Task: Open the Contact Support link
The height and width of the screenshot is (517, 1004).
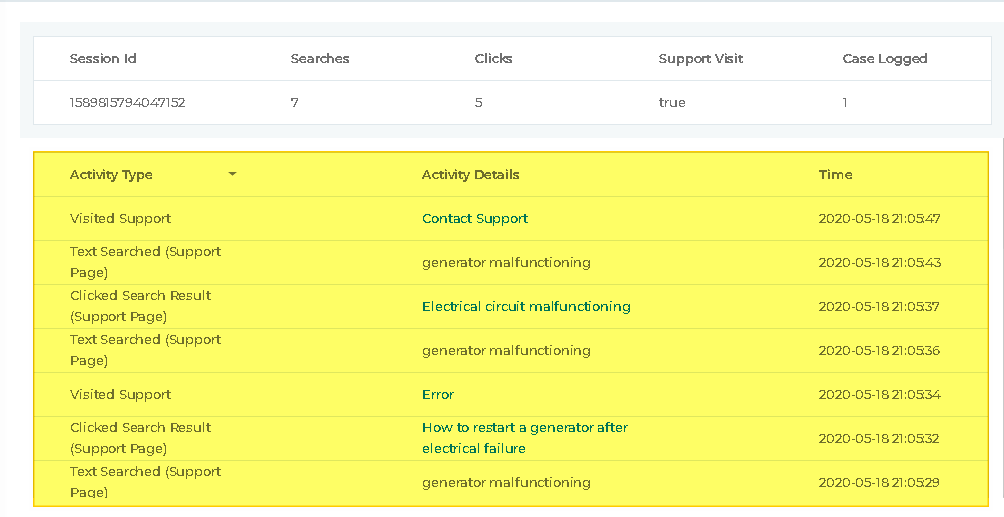Action: click(475, 218)
